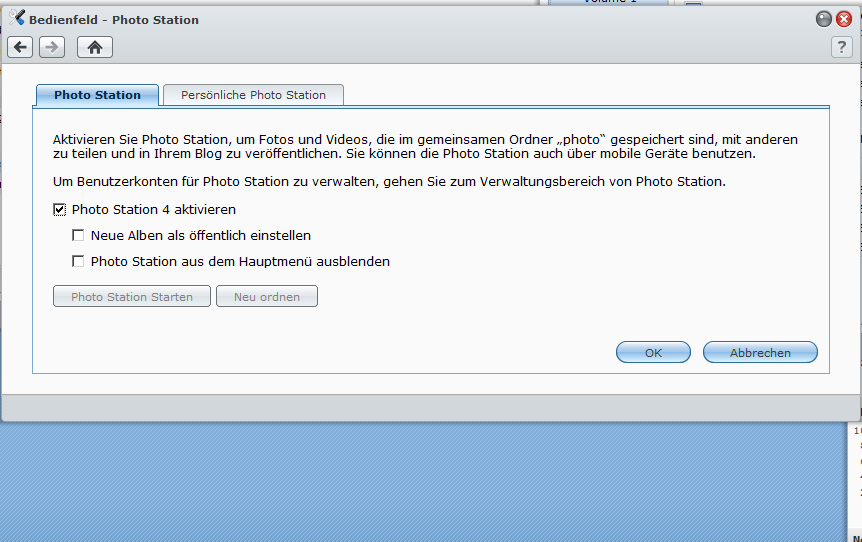Tick Photo Station aus dem Hauptmenü ausblenden

78,261
